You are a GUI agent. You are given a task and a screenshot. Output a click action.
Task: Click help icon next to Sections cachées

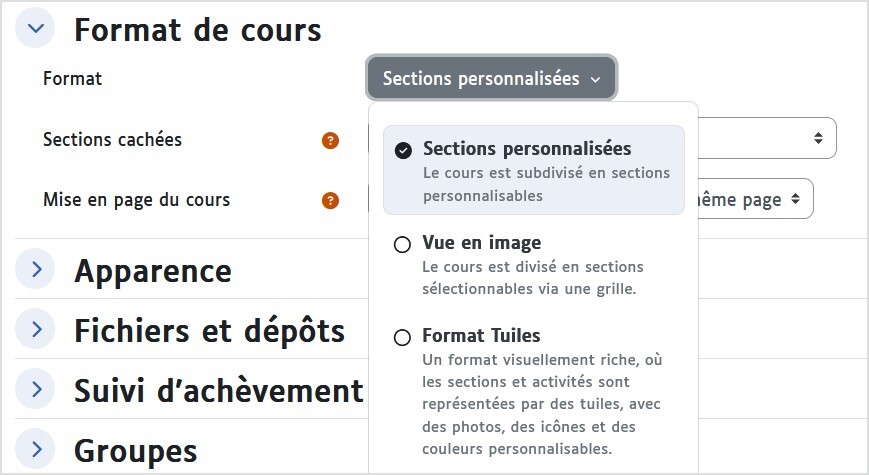pyautogui.click(x=330, y=141)
